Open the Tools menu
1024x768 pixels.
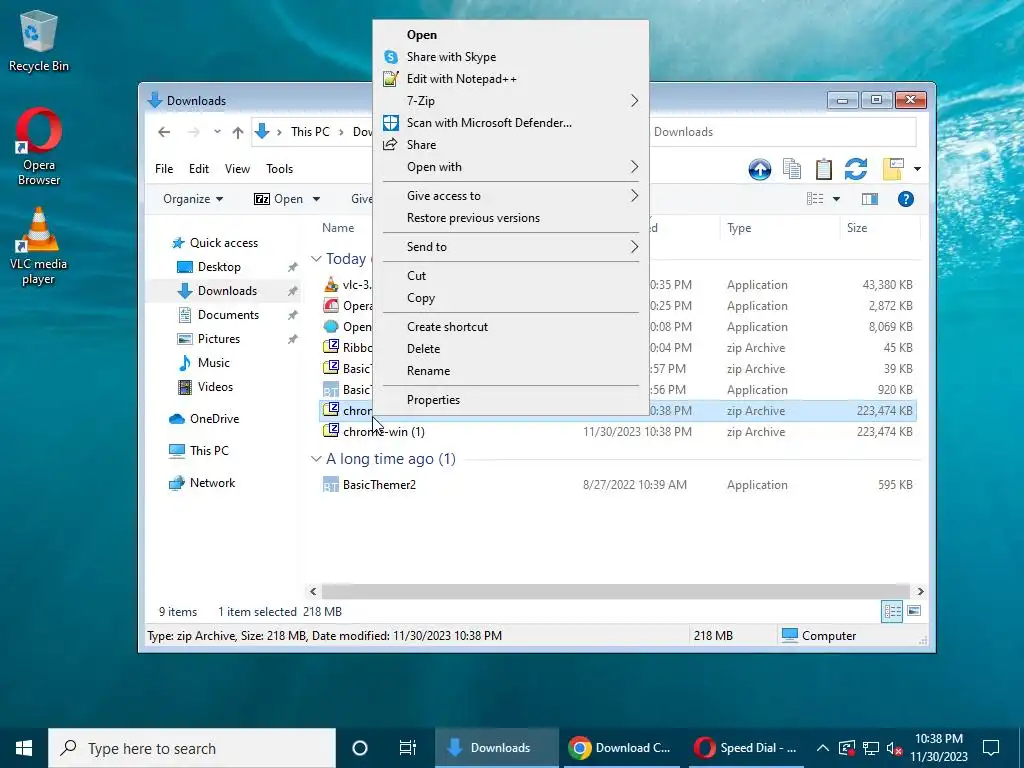(x=280, y=168)
